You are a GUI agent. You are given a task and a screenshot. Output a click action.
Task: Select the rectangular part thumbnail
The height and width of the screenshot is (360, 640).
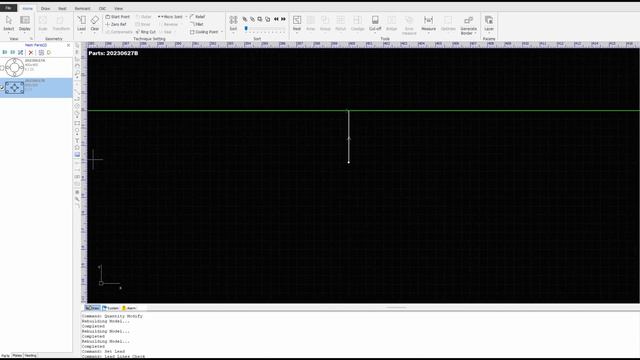click(14, 87)
